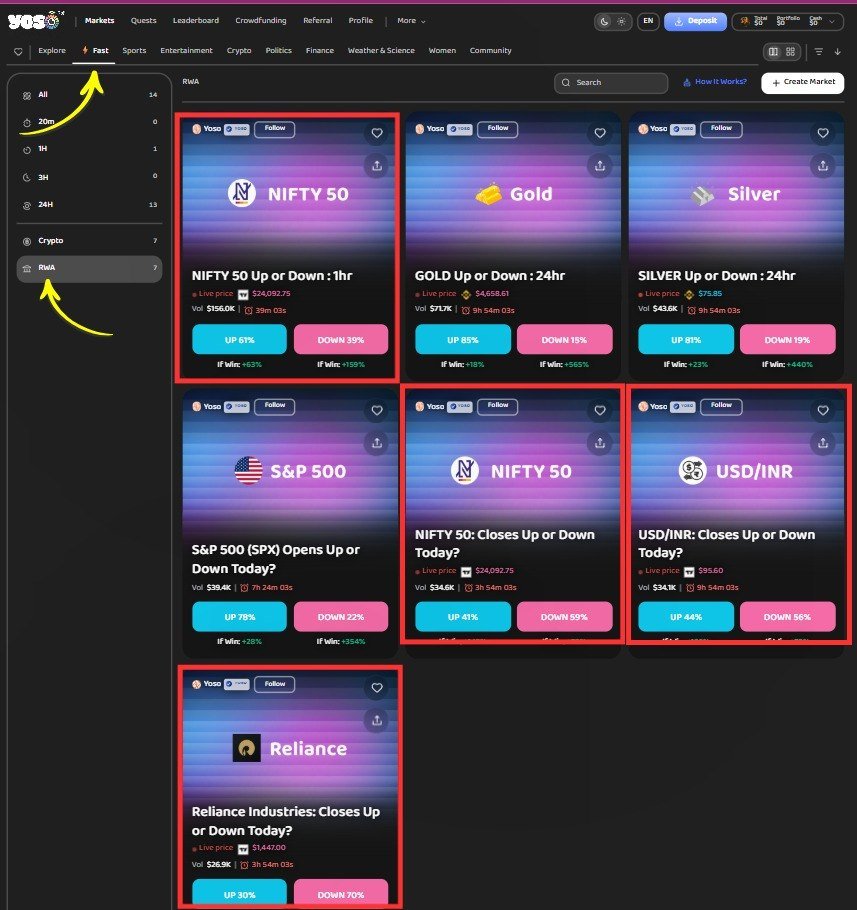Favorite the GOLD market with heart
The width and height of the screenshot is (857, 910).
(x=599, y=133)
